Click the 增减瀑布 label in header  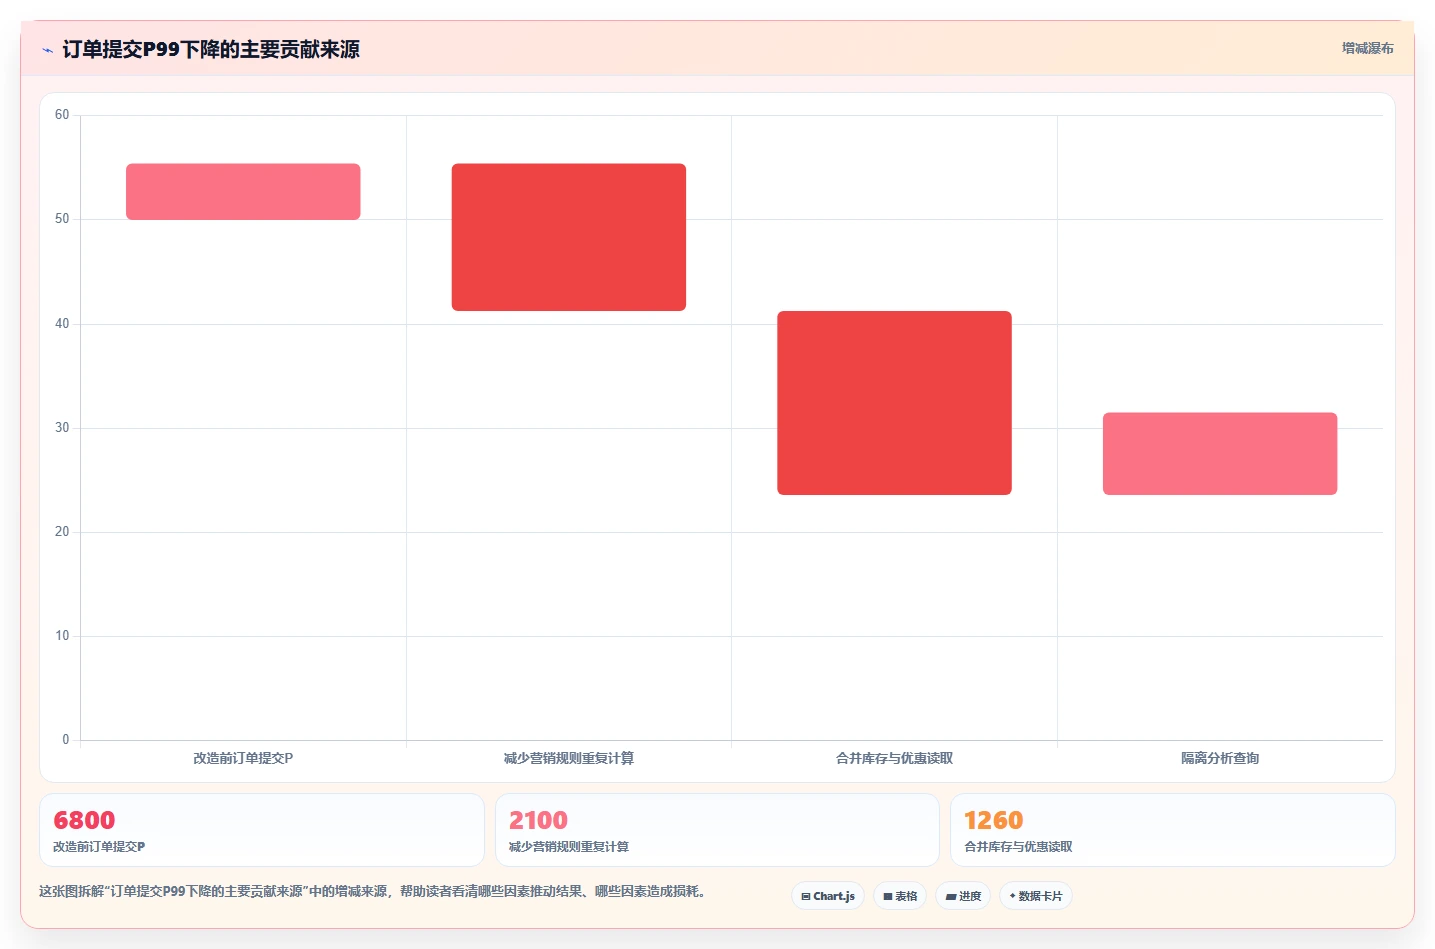(x=1367, y=48)
